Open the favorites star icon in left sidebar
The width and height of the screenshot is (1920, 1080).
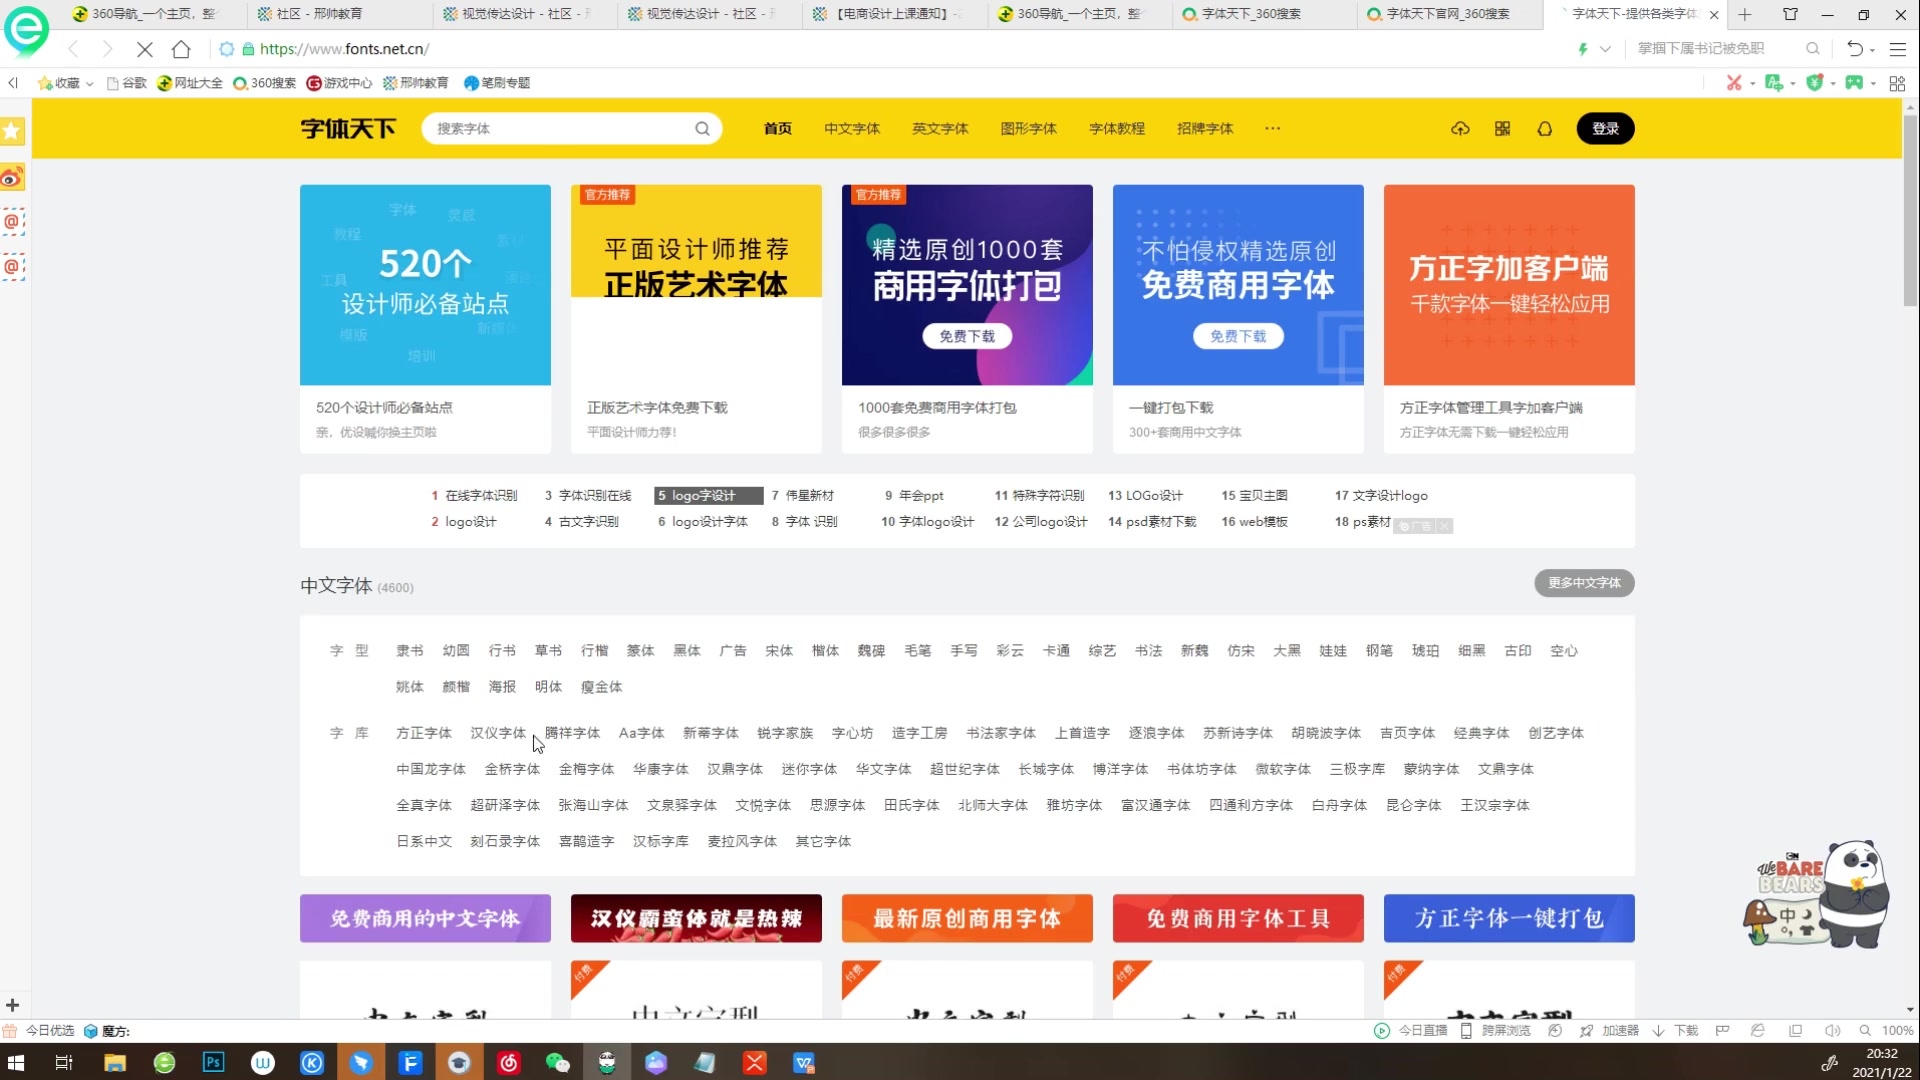coord(13,131)
